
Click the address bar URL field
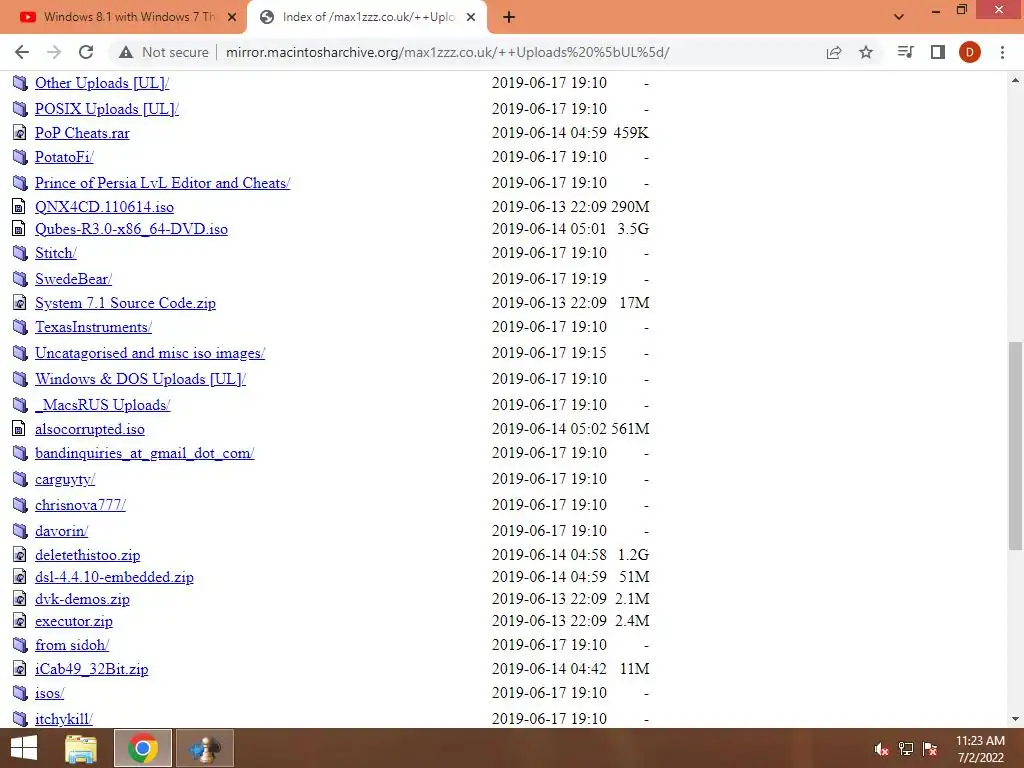[x=447, y=52]
